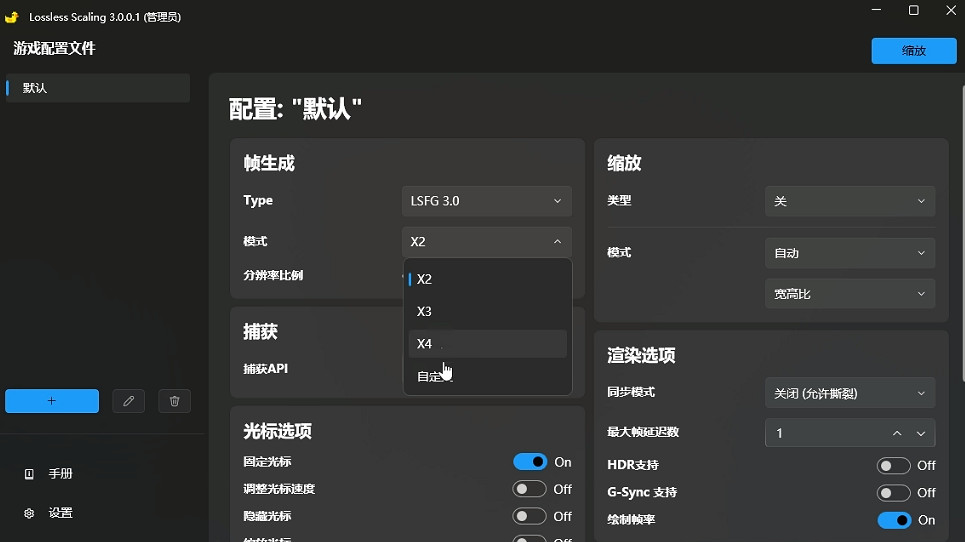Turn on G-Sync 支持 switch

[894, 493]
